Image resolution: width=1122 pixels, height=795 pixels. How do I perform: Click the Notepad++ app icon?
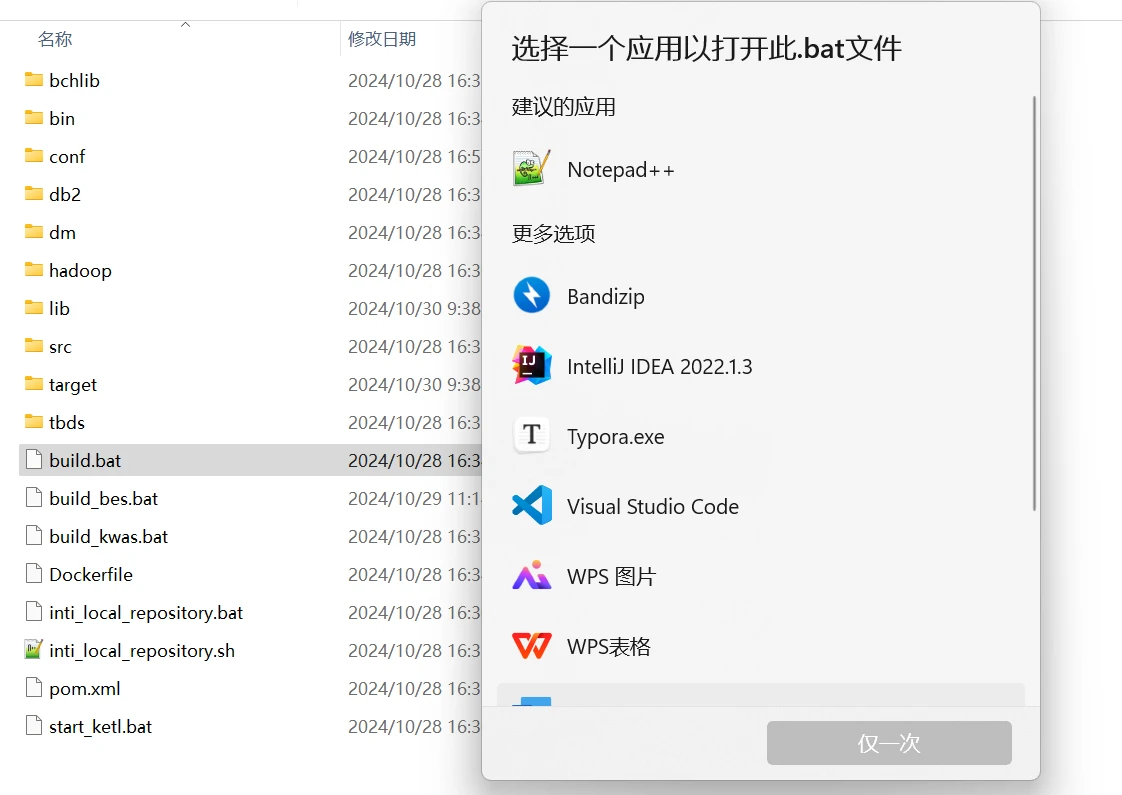click(x=532, y=168)
